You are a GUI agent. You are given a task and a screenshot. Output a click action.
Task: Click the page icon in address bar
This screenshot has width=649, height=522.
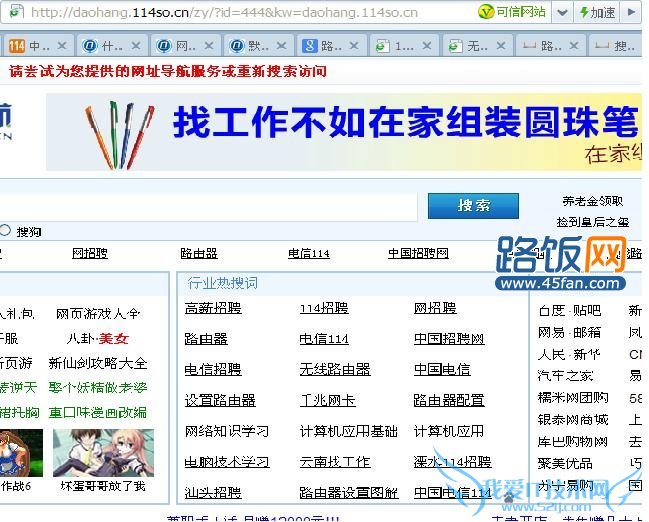pos(16,11)
